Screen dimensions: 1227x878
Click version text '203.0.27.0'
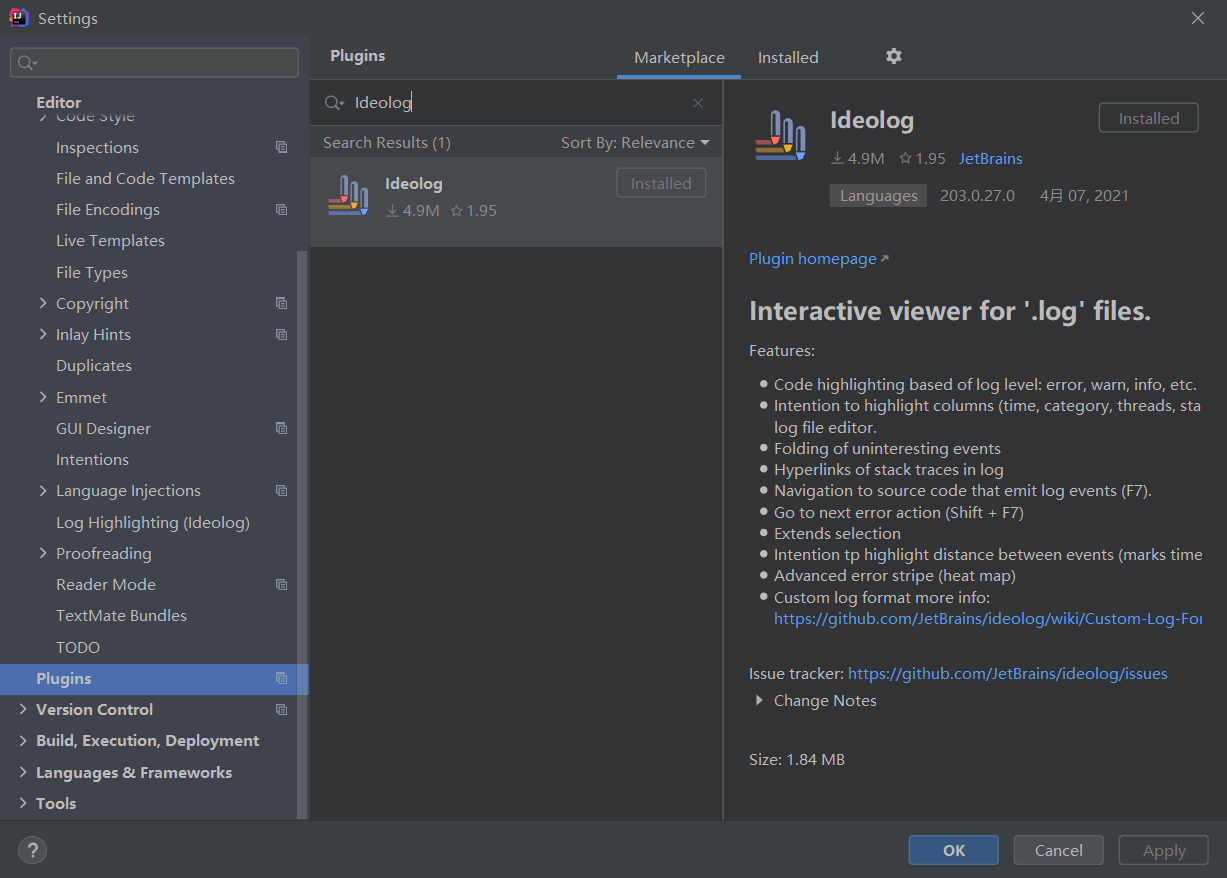[x=977, y=196]
